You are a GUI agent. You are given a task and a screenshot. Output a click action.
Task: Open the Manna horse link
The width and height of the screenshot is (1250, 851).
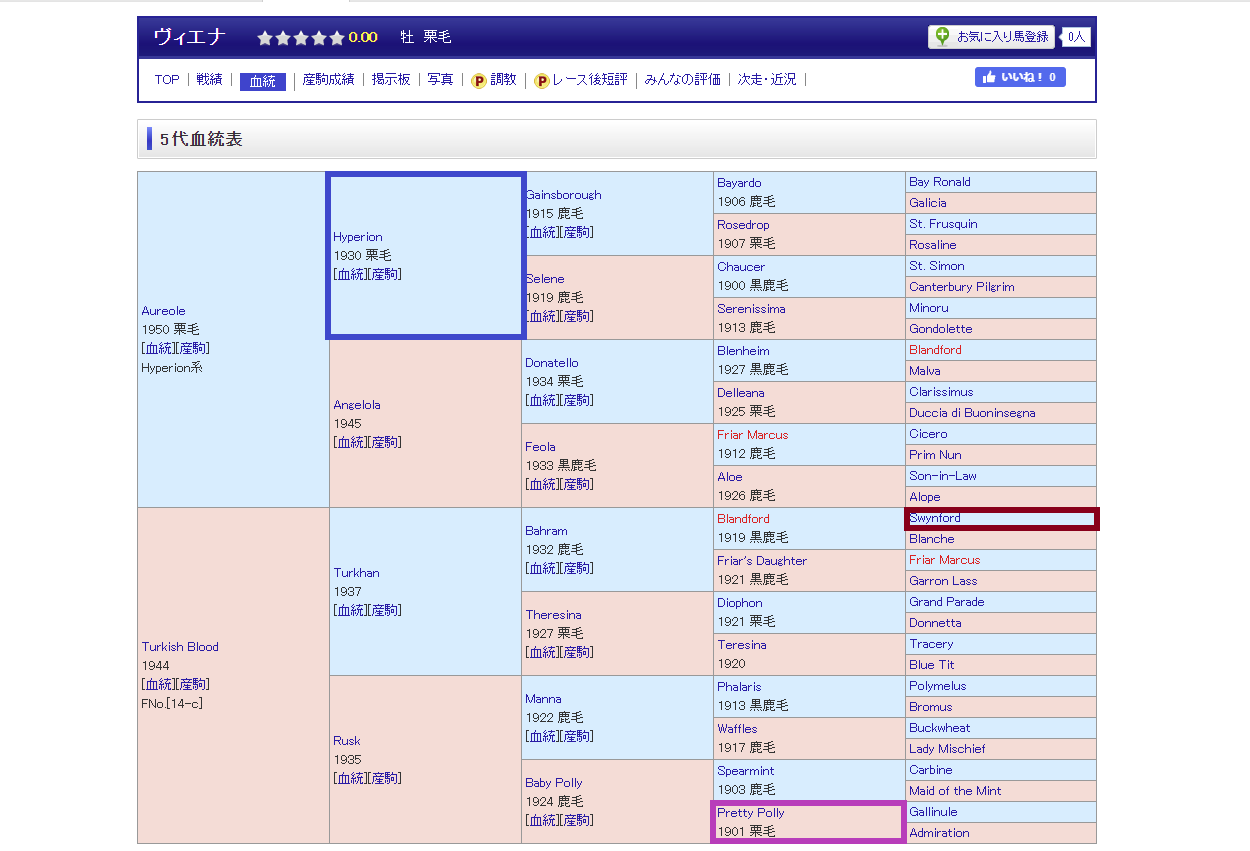coord(543,699)
